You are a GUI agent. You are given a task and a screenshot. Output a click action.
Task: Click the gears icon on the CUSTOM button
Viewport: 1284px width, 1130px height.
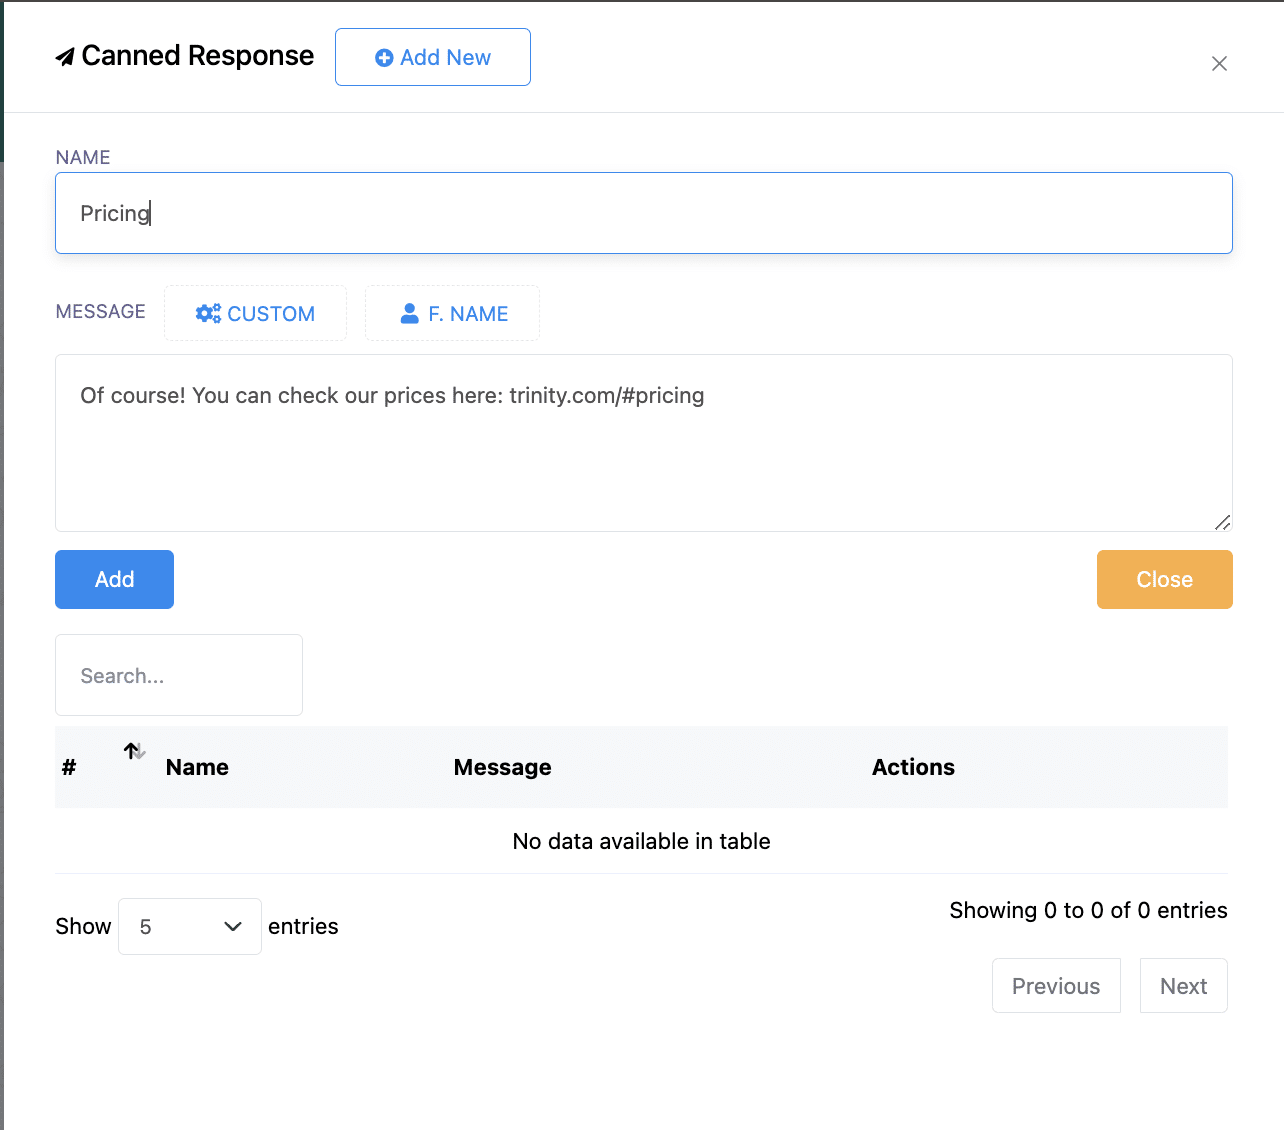tap(208, 314)
